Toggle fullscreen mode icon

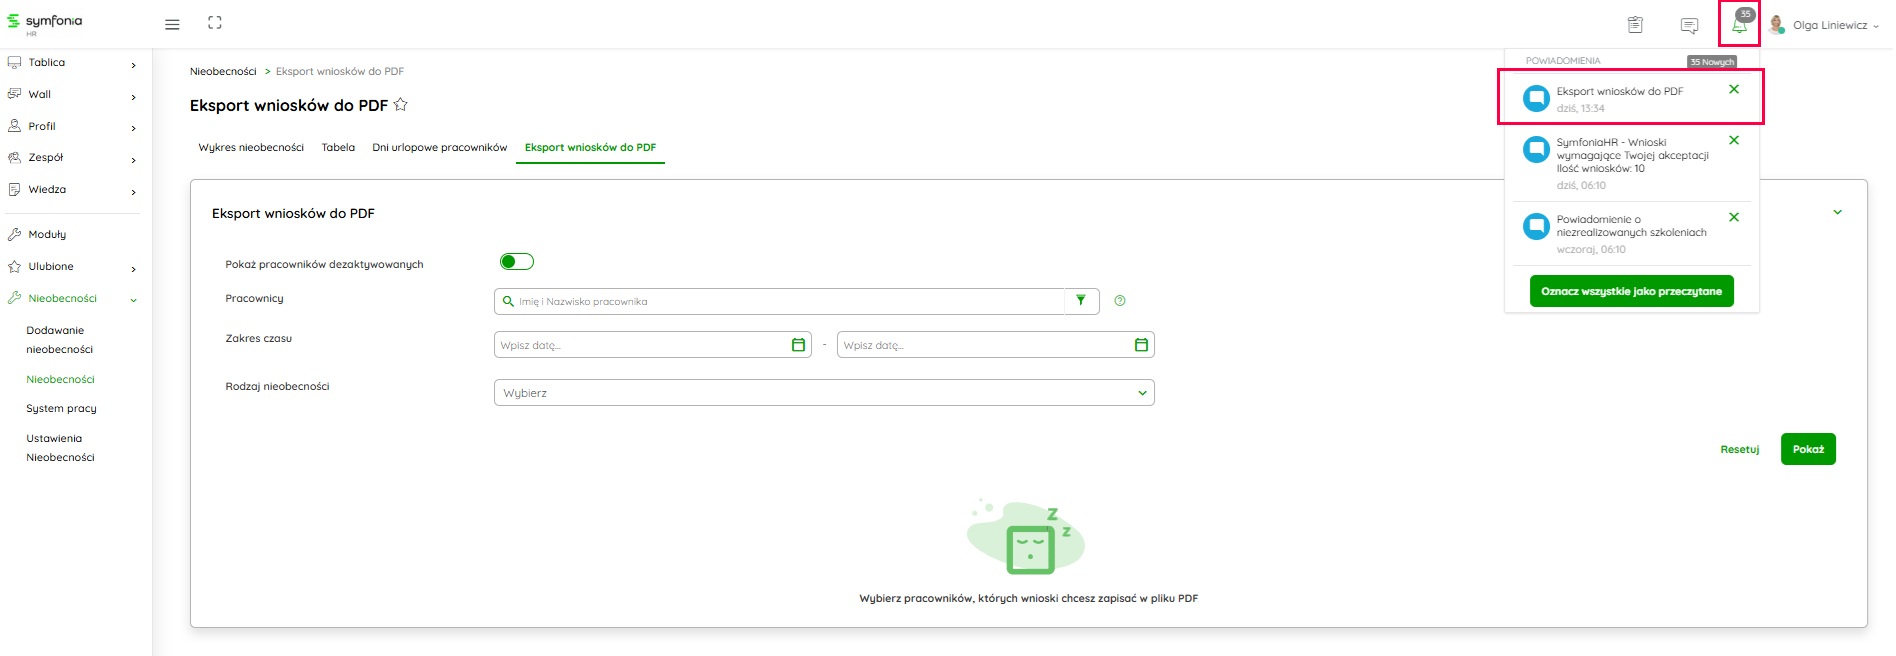point(215,23)
